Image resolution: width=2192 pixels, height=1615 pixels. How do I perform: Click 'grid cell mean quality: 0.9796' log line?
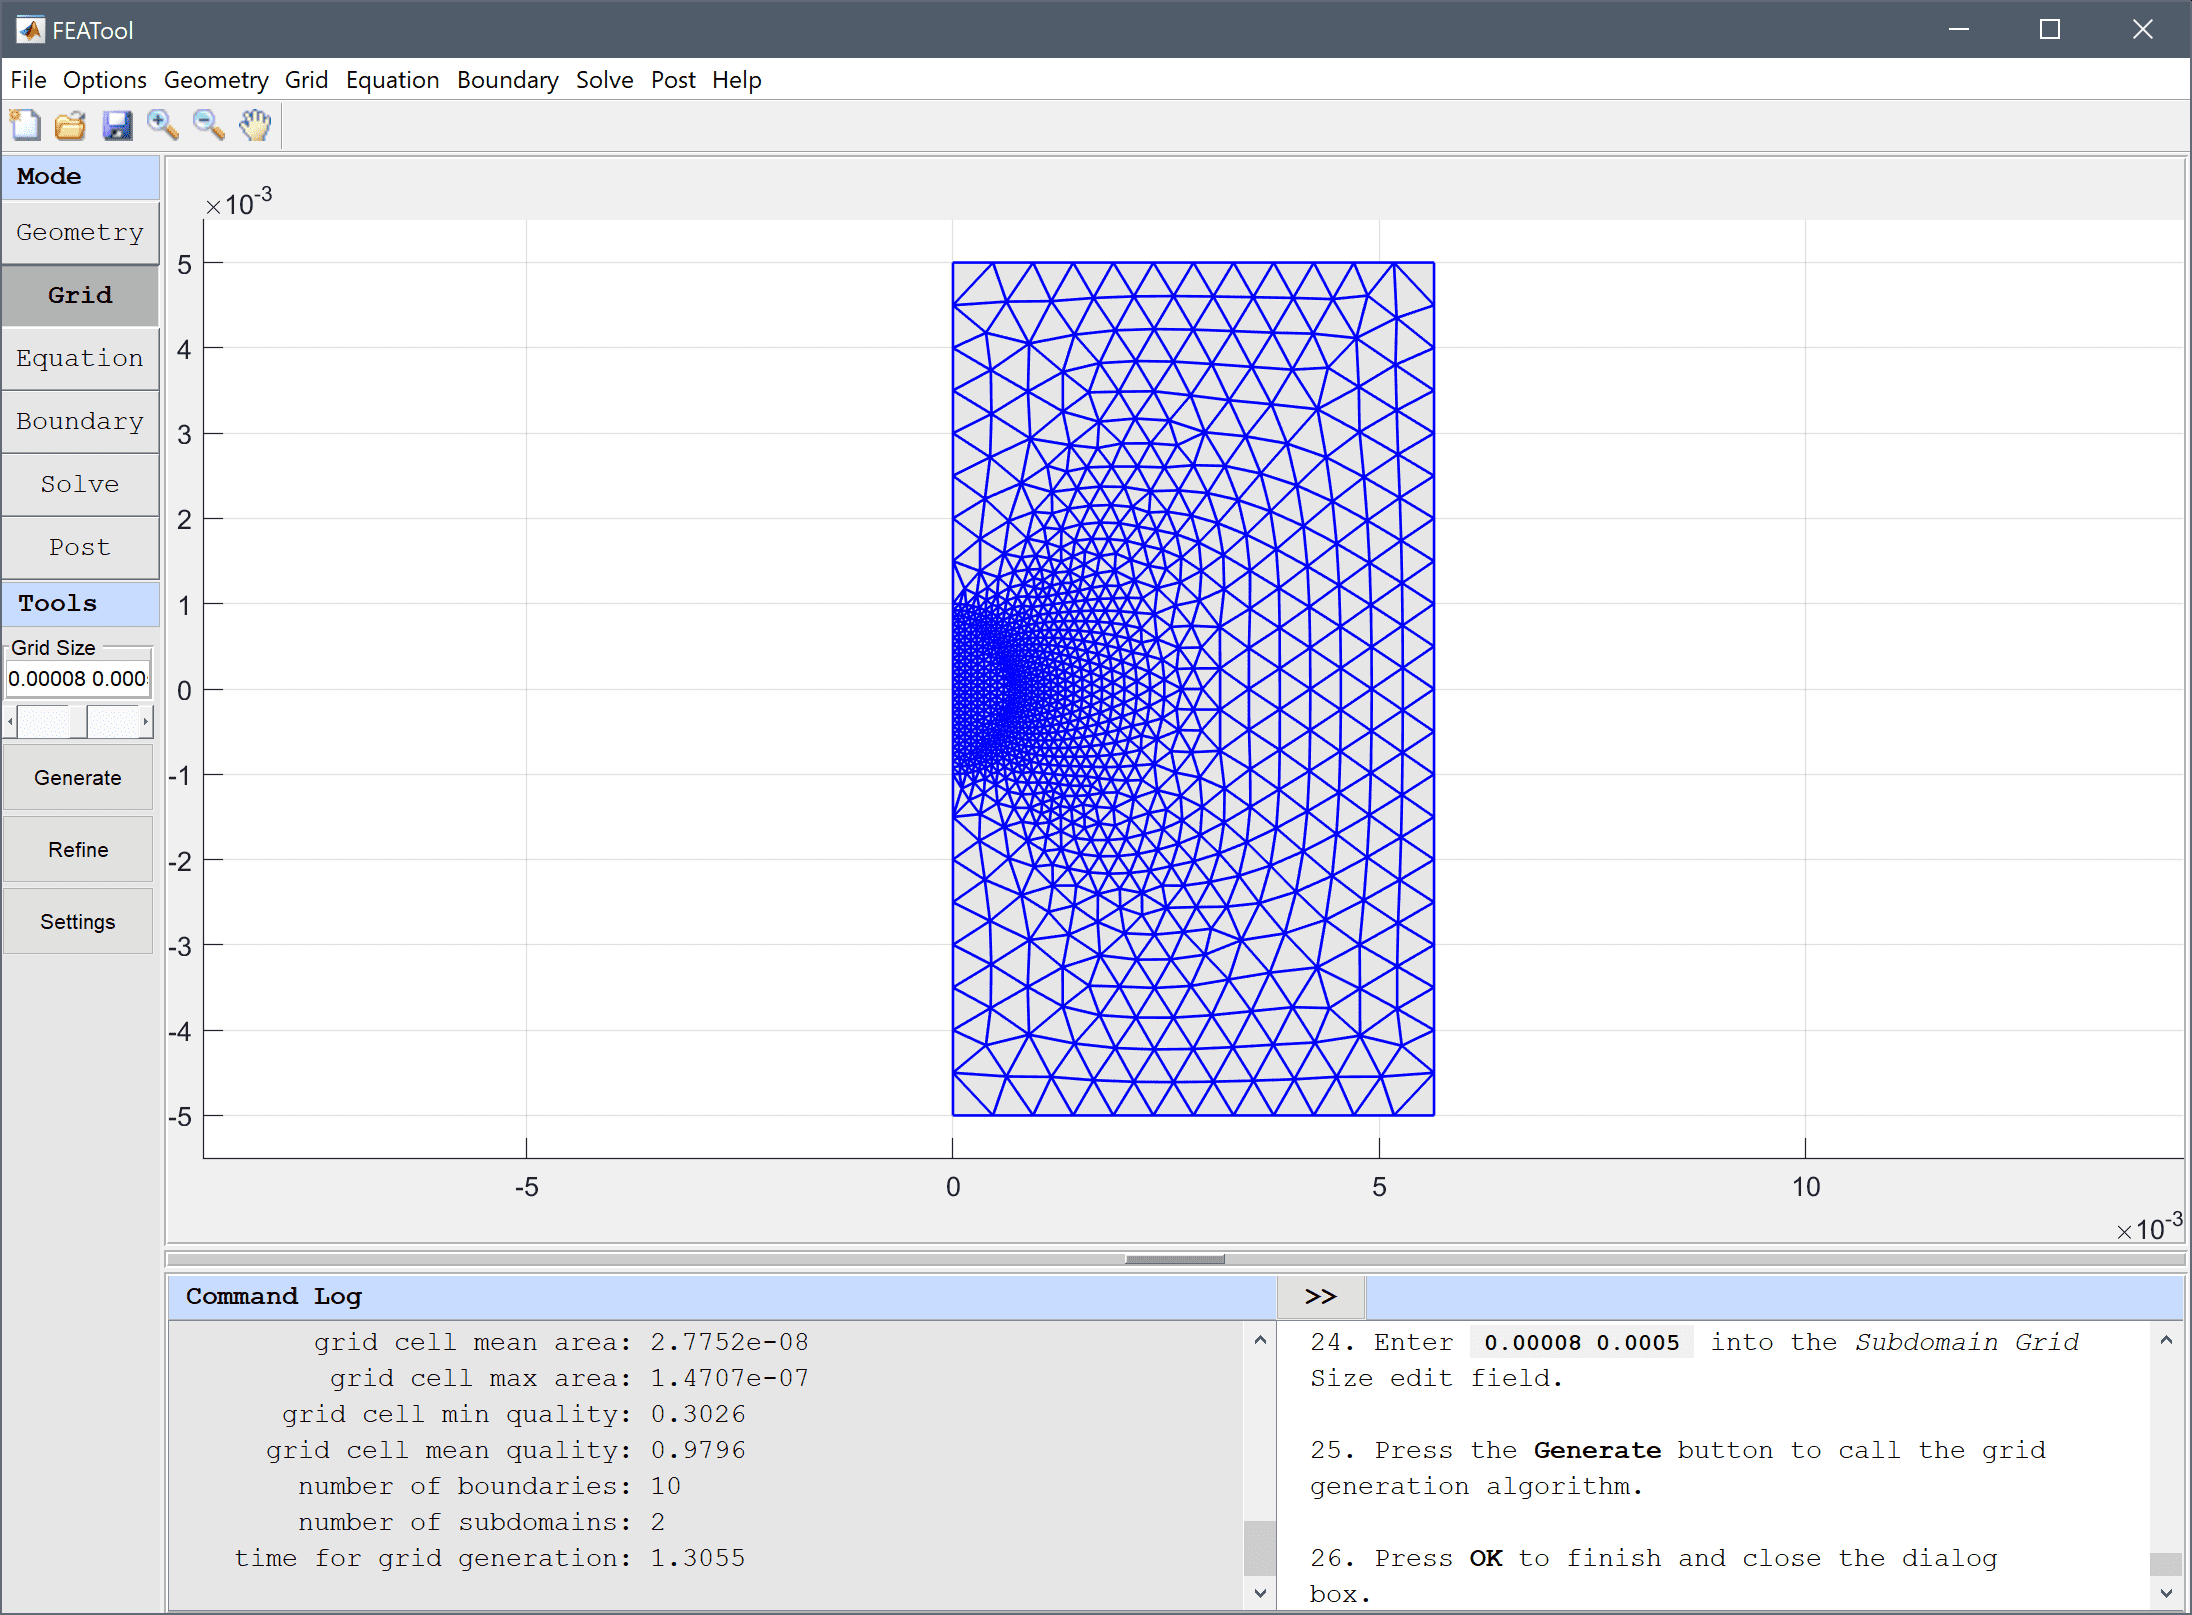pyautogui.click(x=506, y=1450)
